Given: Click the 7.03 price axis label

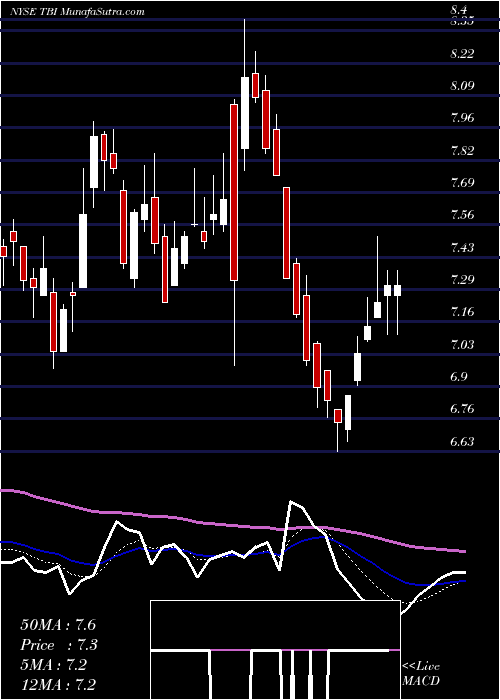Looking at the screenshot, I should pyautogui.click(x=462, y=345).
